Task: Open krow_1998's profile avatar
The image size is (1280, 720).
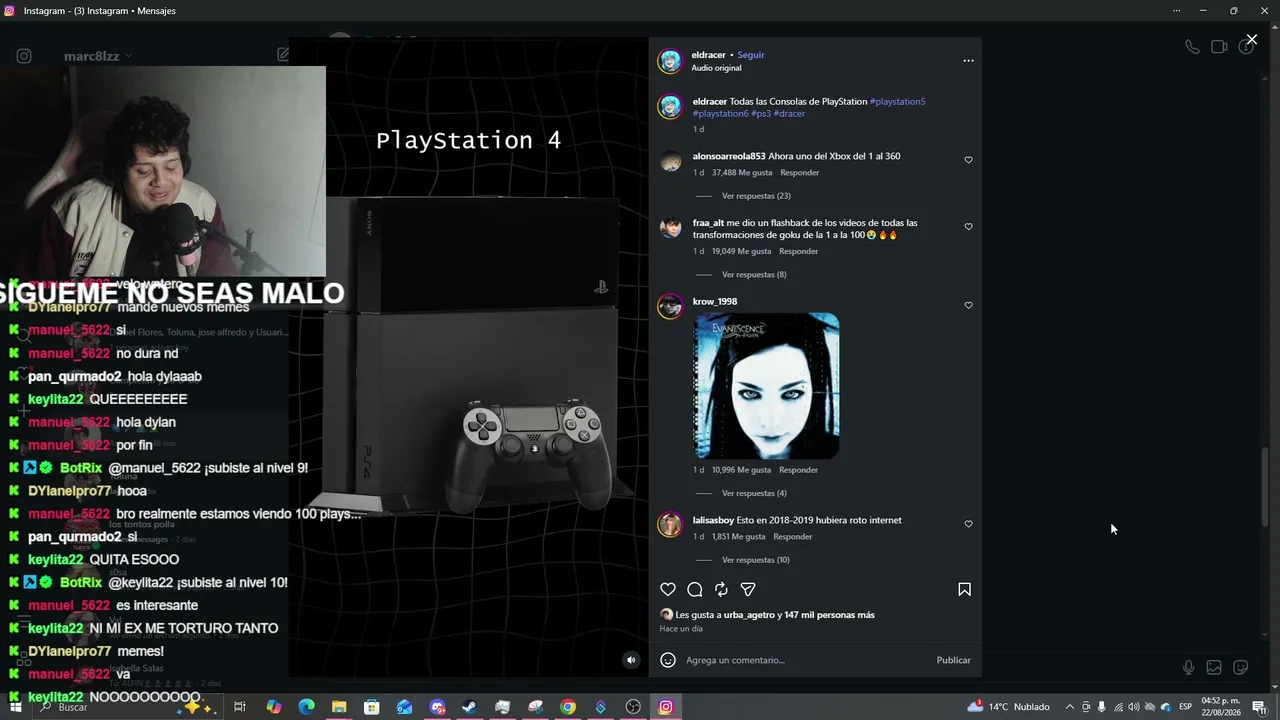Action: point(670,306)
